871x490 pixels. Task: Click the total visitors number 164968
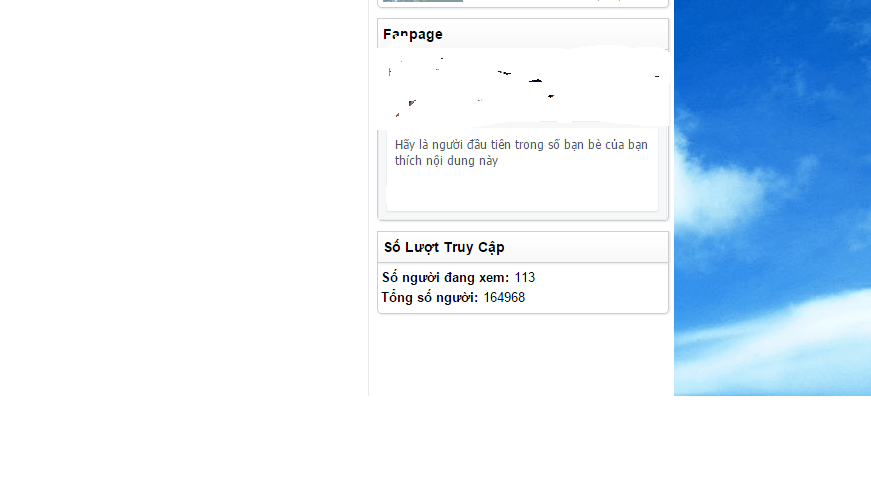click(504, 297)
